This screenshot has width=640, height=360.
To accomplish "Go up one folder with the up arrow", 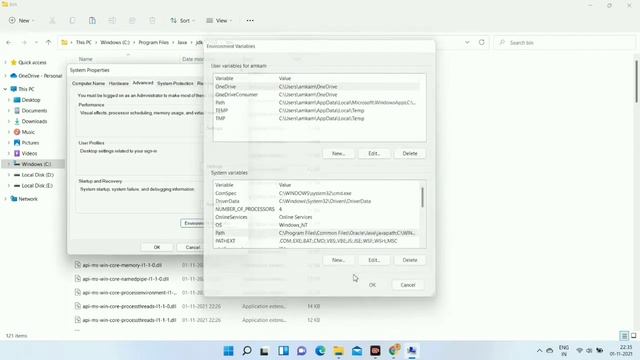I will 49,42.
